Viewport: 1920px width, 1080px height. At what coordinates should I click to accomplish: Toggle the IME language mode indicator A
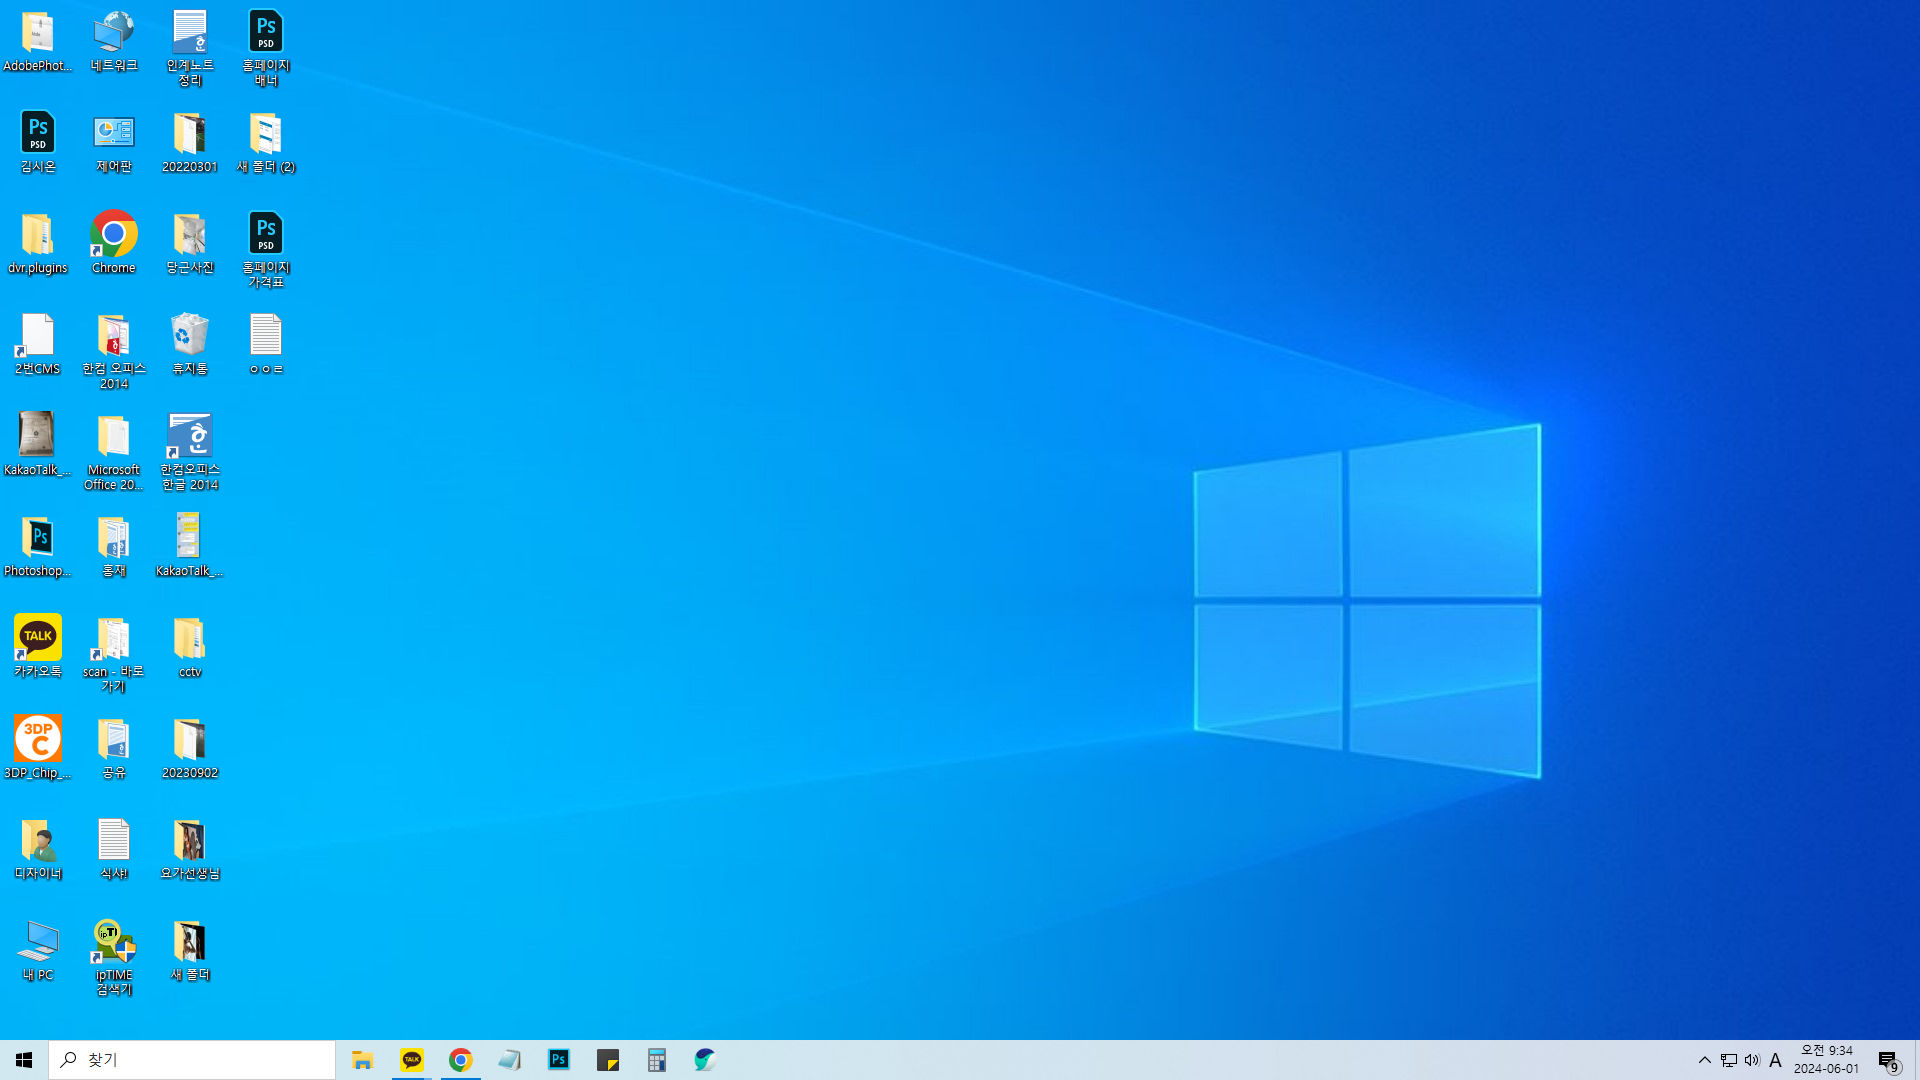1775,1060
